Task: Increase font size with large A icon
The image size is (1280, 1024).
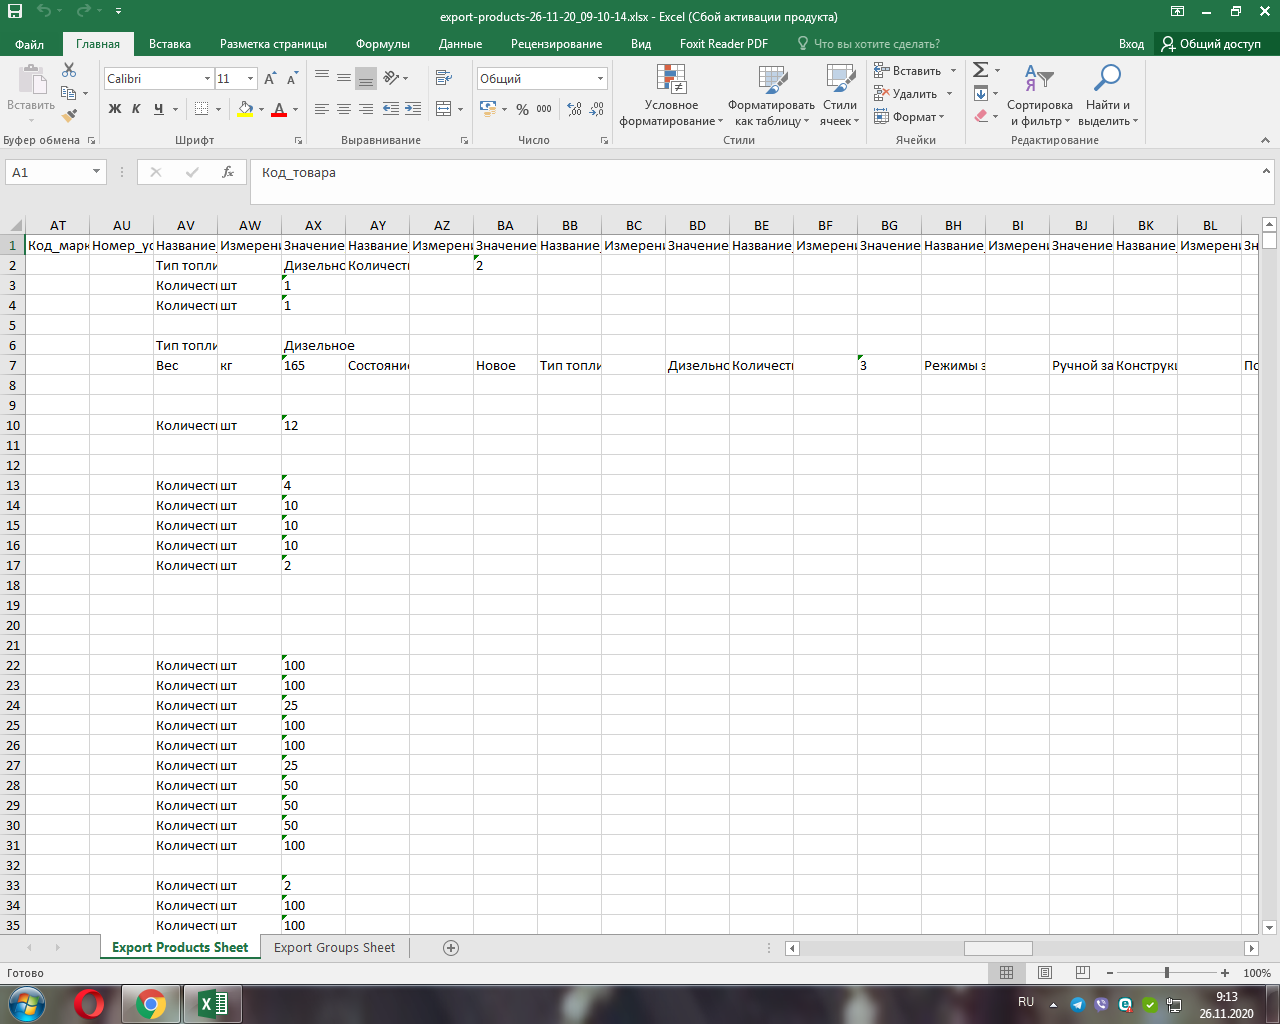Action: click(270, 79)
